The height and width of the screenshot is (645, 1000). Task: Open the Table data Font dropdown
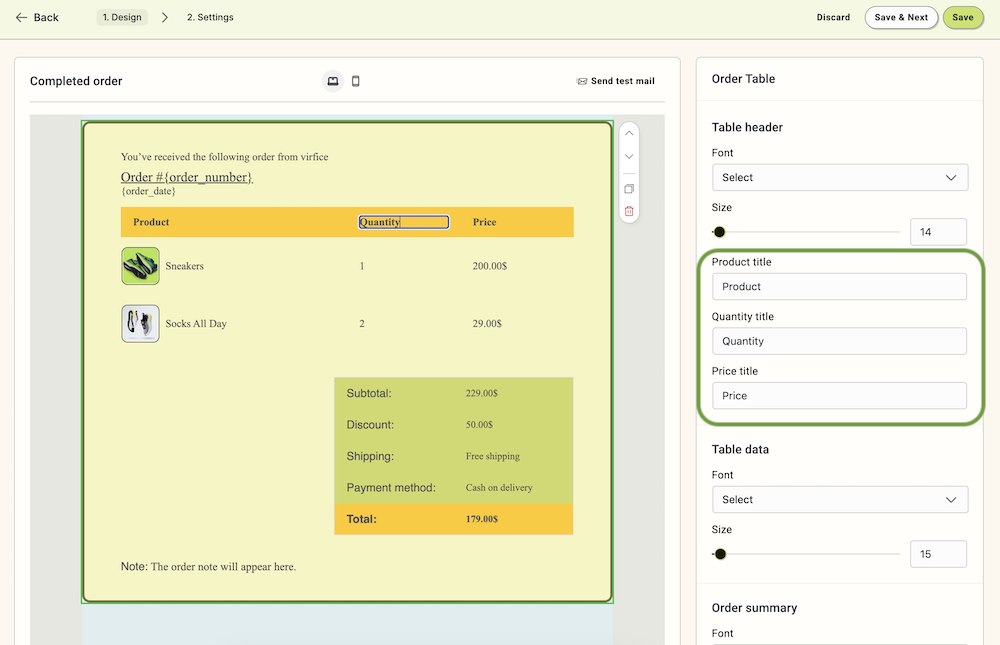click(839, 500)
